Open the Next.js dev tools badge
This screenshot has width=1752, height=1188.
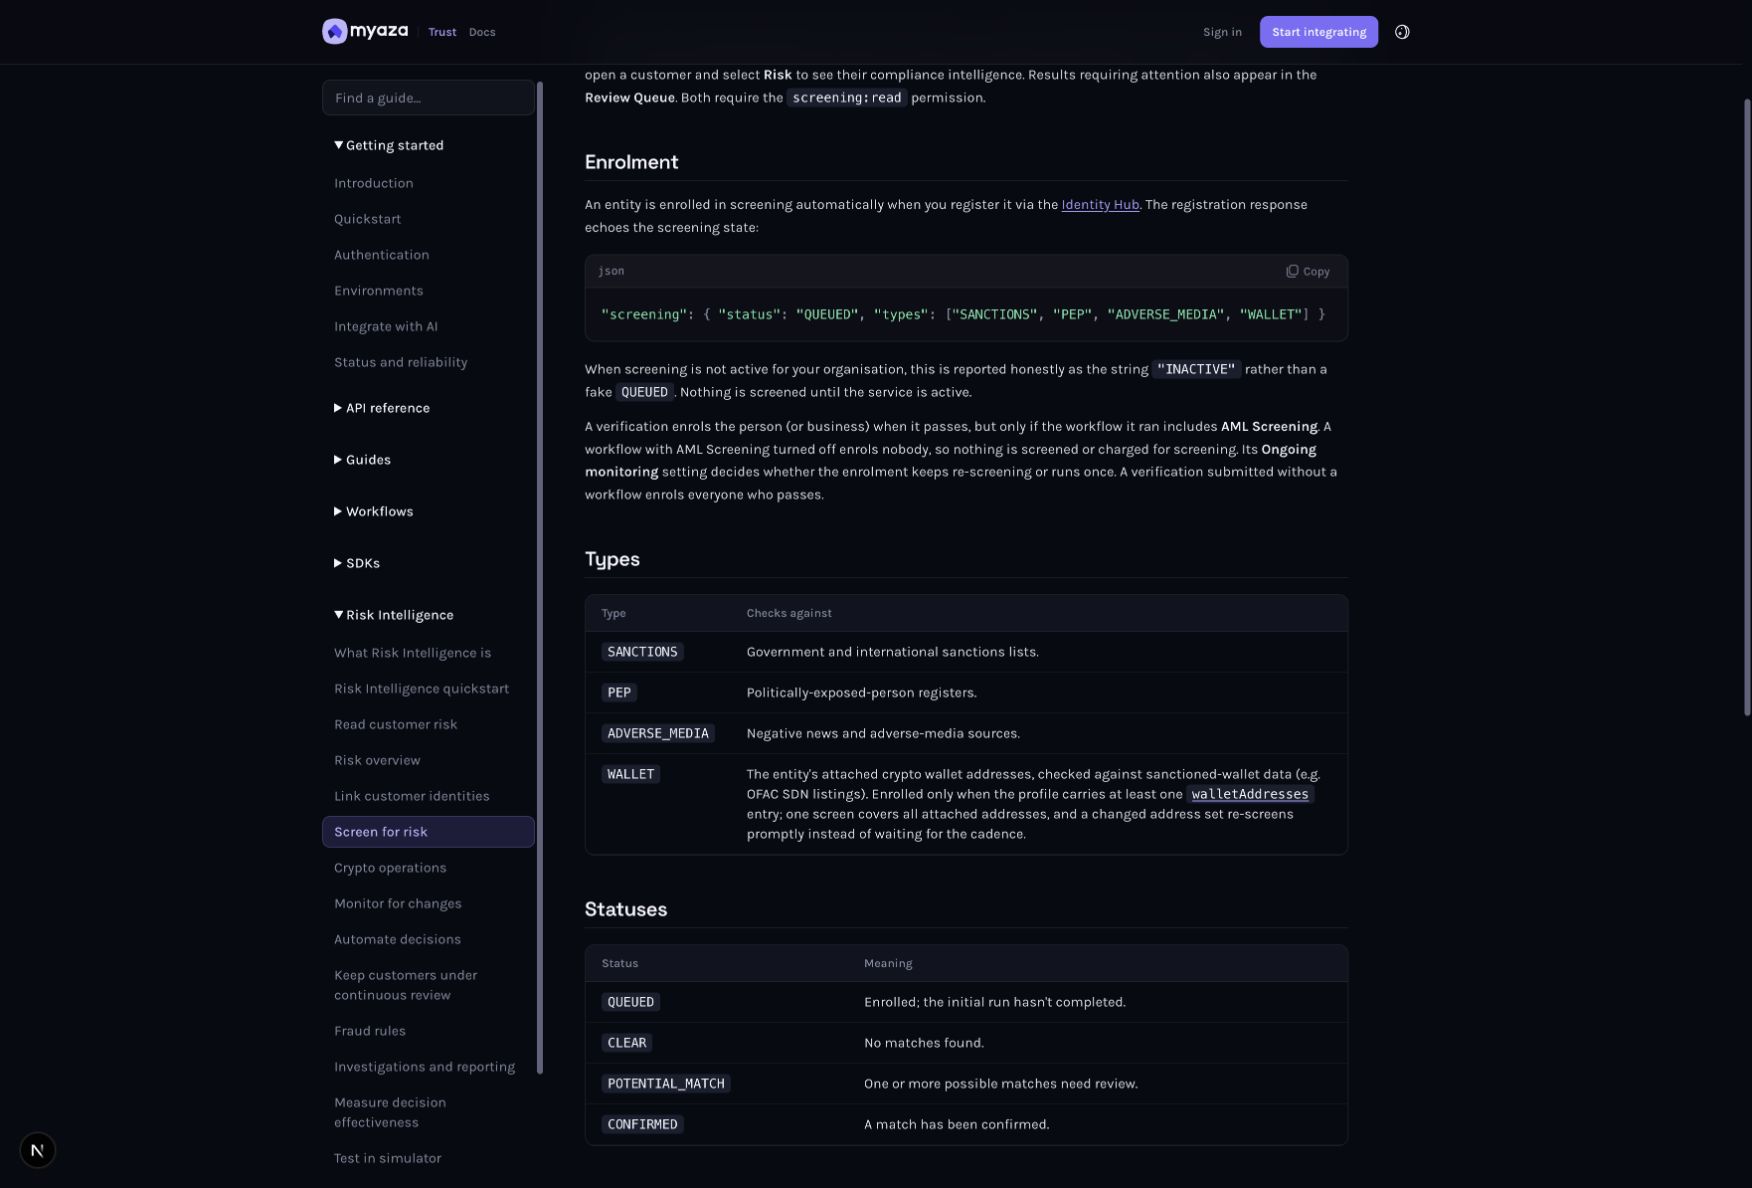point(37,1150)
